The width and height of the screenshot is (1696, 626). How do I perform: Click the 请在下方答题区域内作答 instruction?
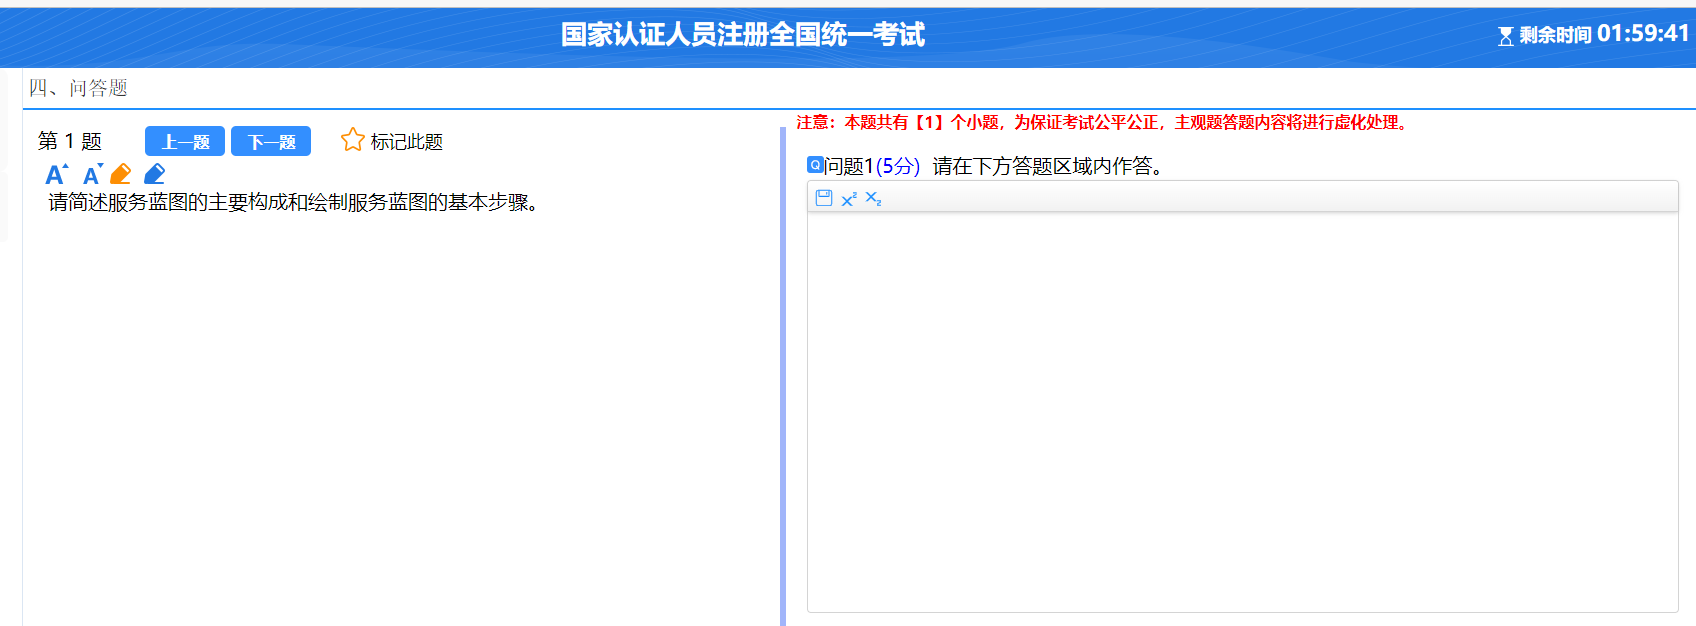pyautogui.click(x=1048, y=166)
